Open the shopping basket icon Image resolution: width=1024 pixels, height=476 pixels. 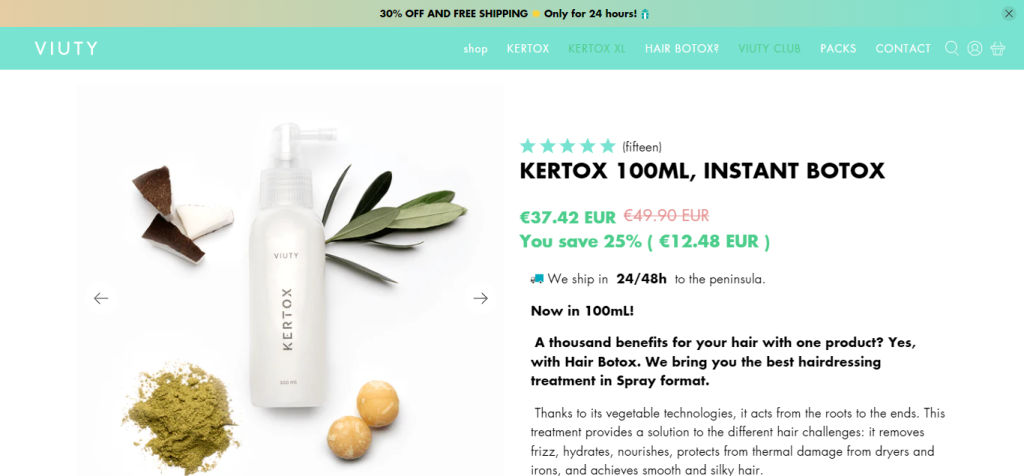coord(997,48)
